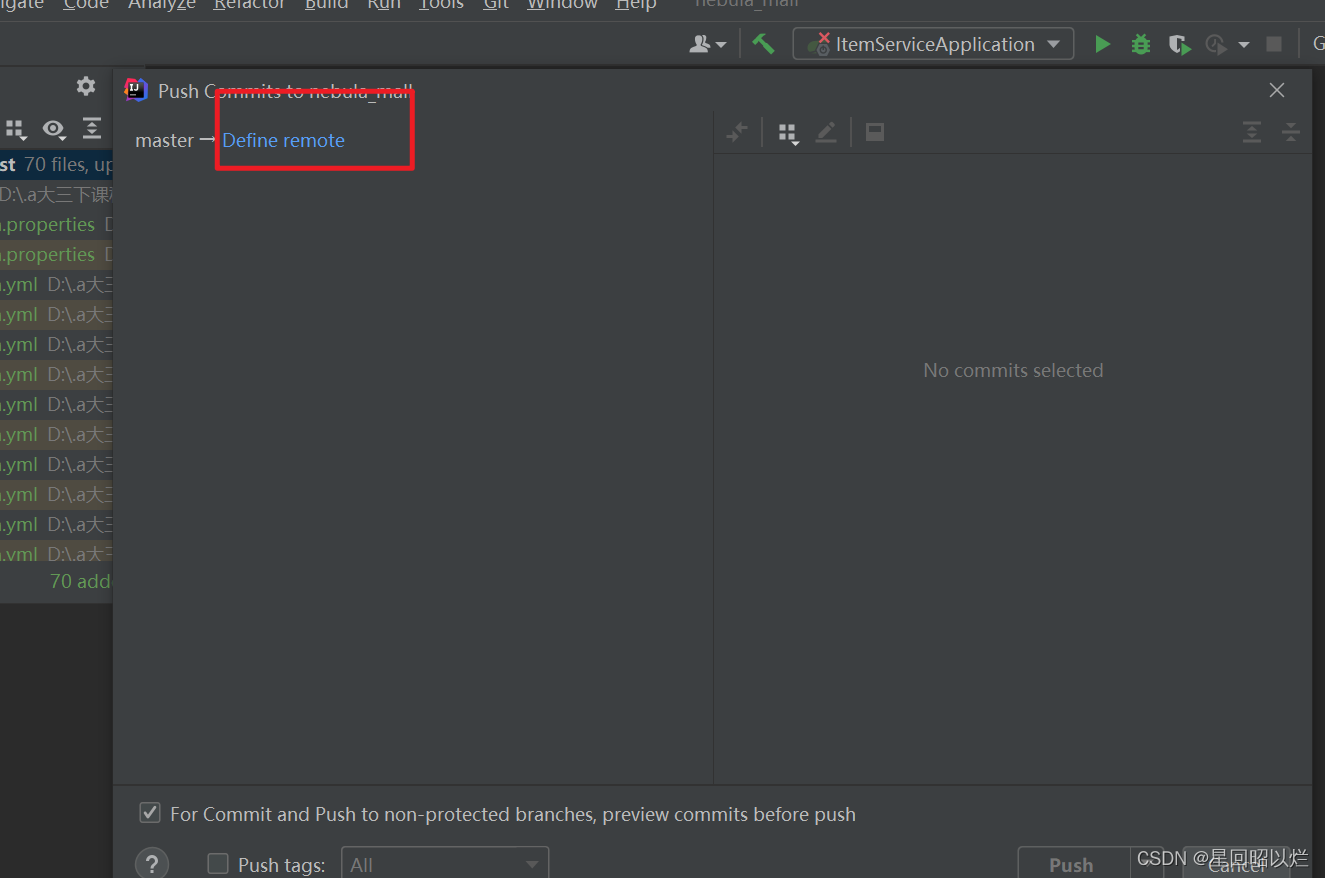Click the Push Commits dialog title text
This screenshot has width=1325, height=878.
coord(285,91)
